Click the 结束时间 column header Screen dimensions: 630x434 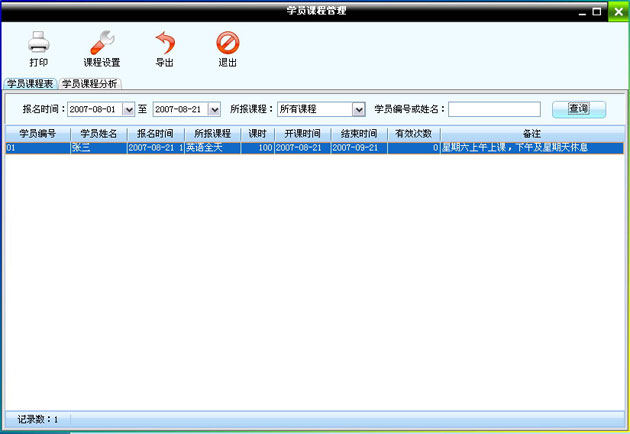click(x=358, y=133)
